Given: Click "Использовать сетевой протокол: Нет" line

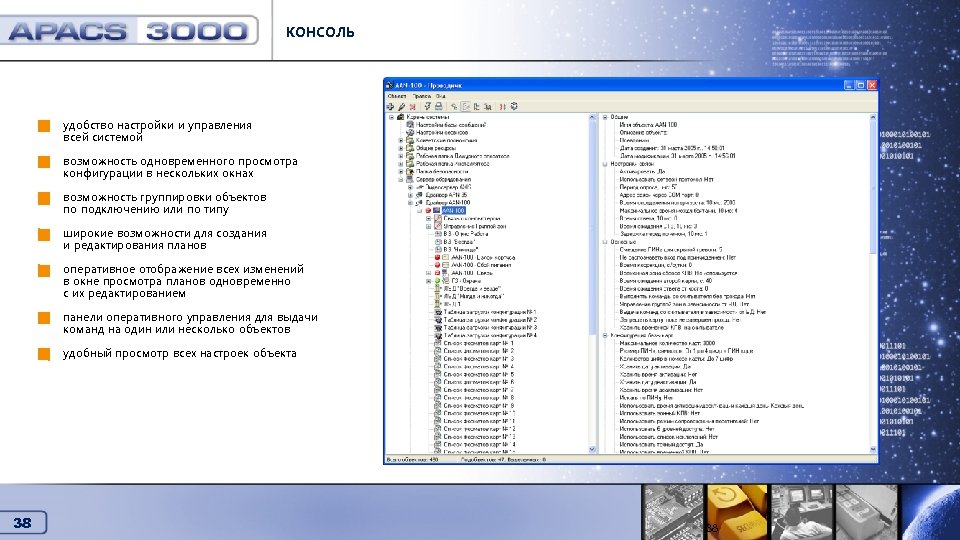Looking at the screenshot, I should 666,179.
